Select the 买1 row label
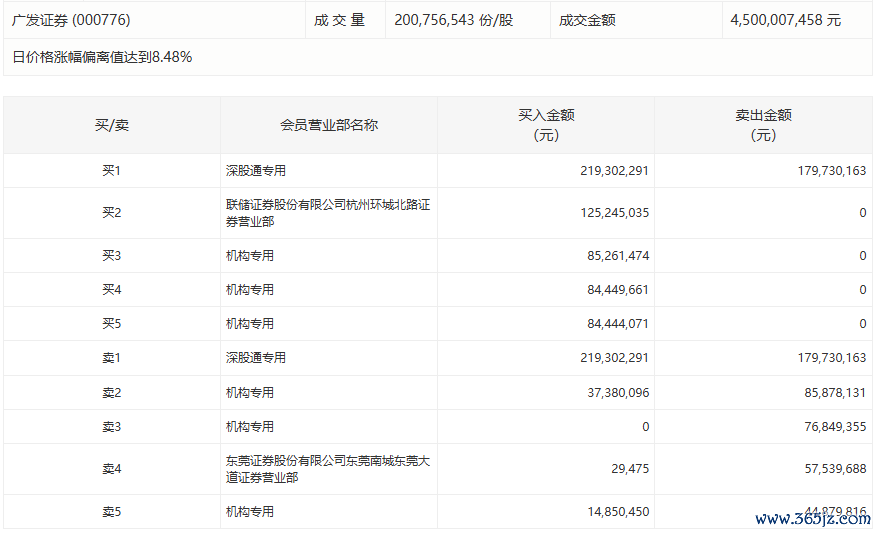This screenshot has width=878, height=534. point(111,171)
